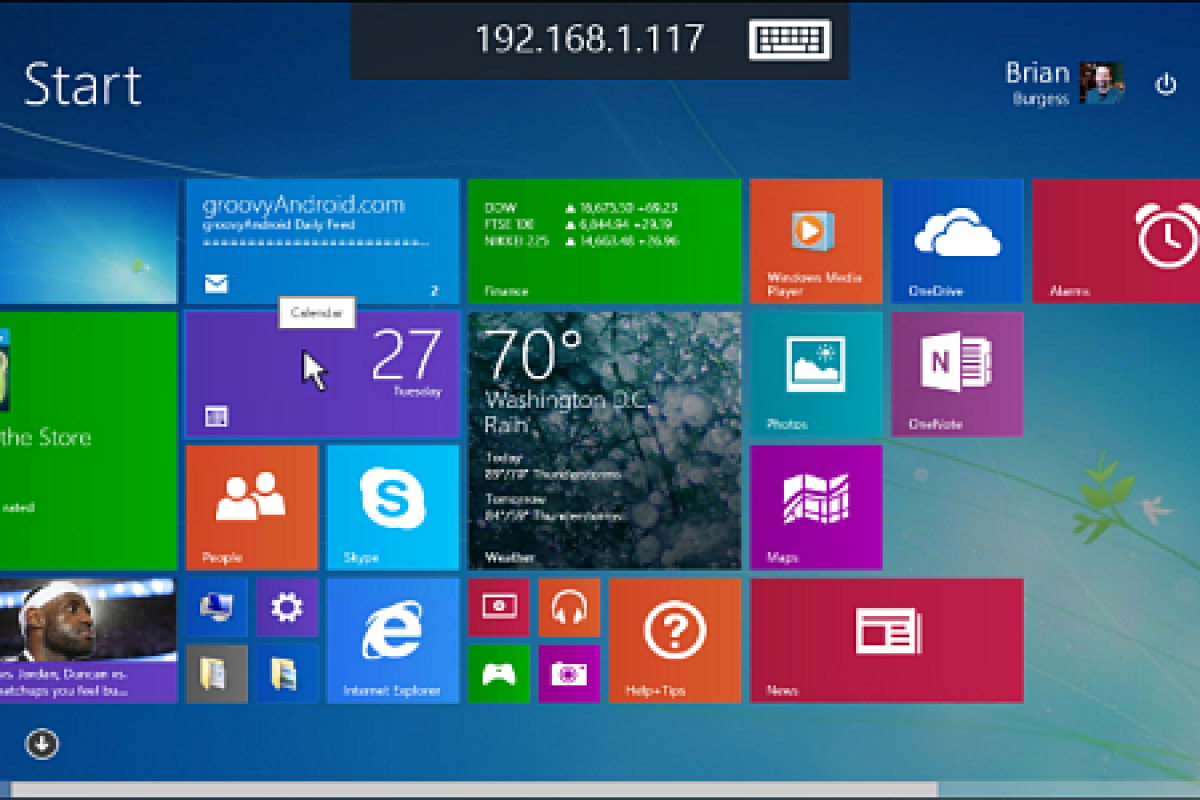
Task: Open the Desktop tile
Action: [88, 241]
